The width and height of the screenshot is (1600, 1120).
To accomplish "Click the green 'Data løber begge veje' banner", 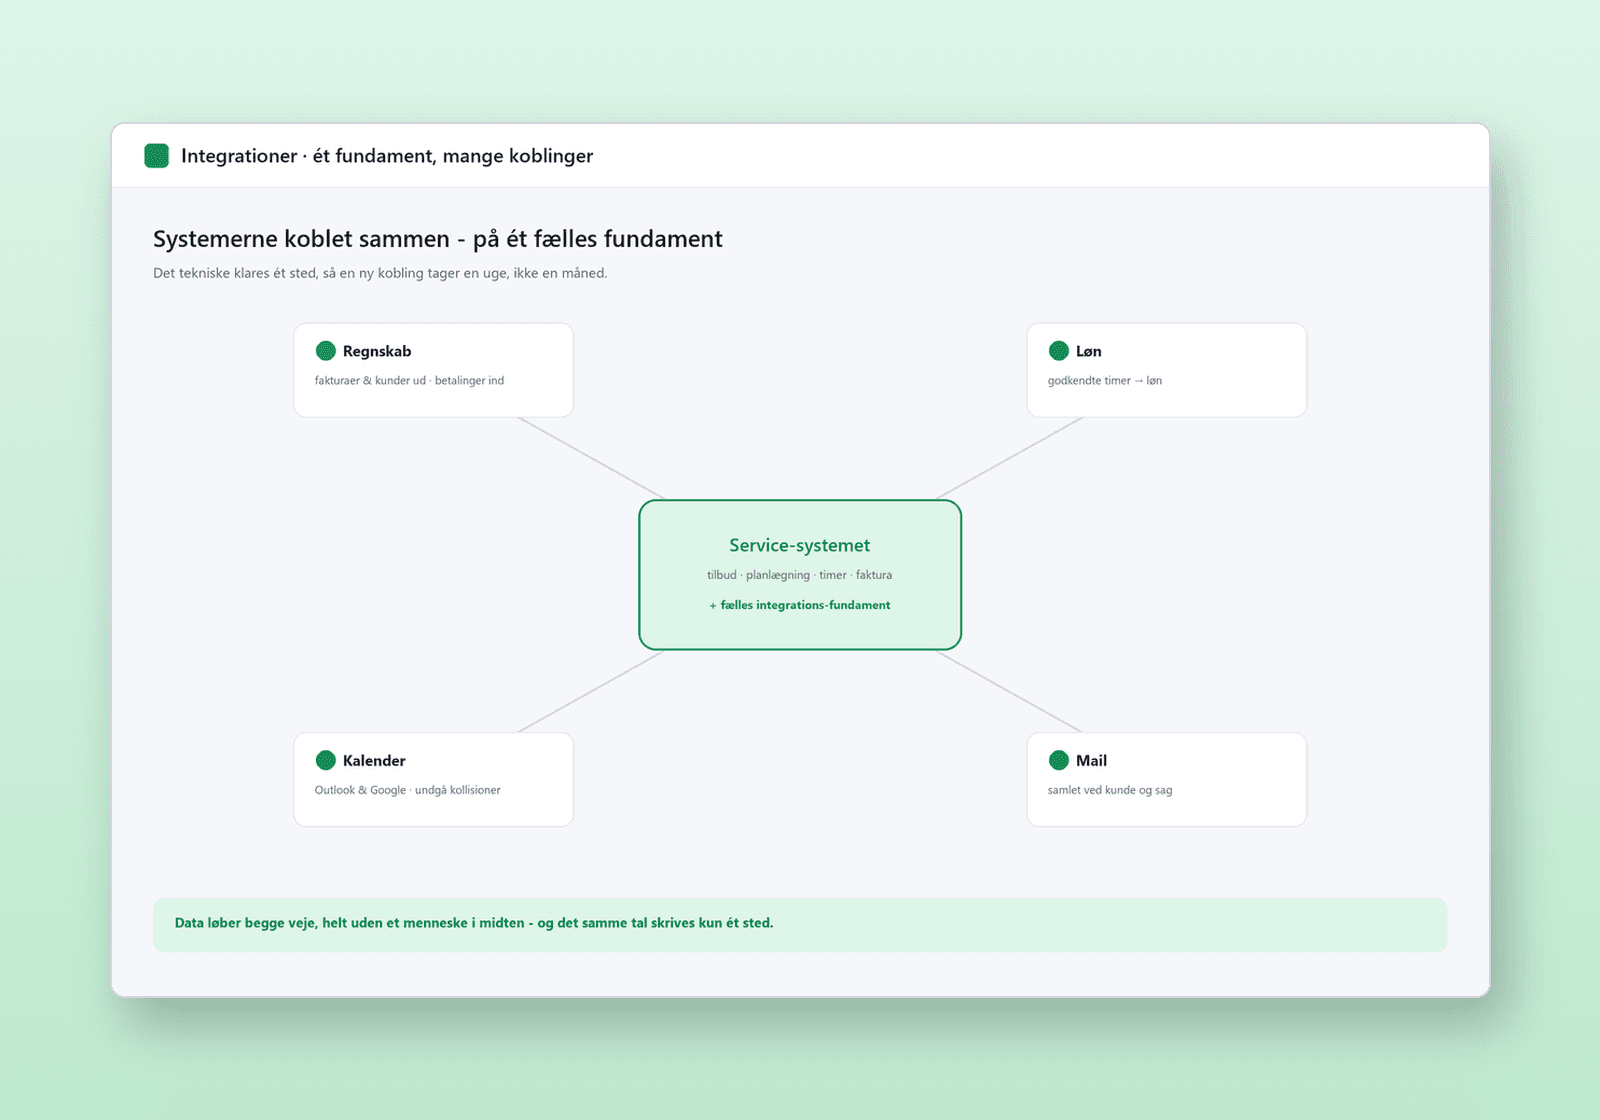I will point(800,924).
